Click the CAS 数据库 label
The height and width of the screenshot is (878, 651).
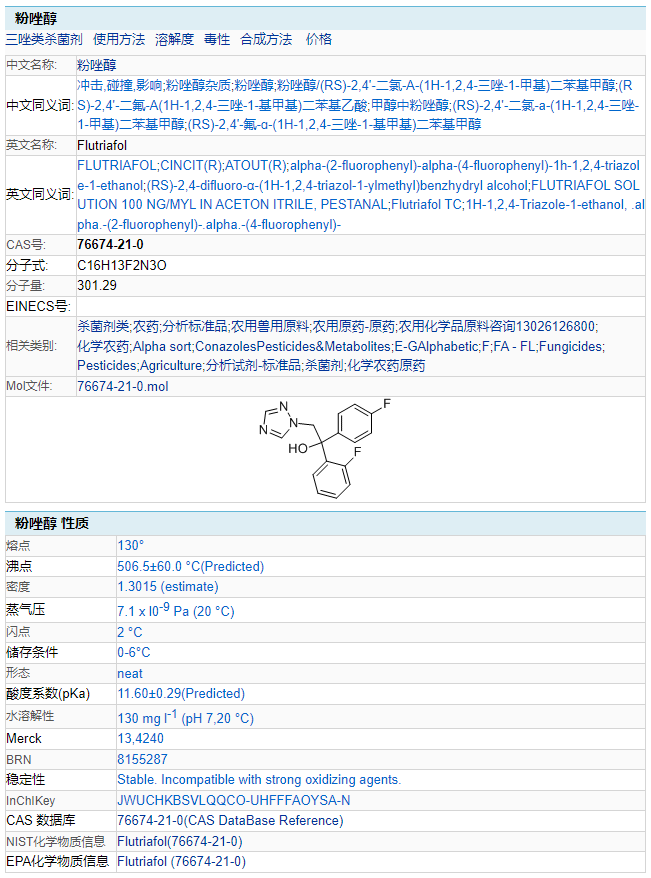point(41,821)
